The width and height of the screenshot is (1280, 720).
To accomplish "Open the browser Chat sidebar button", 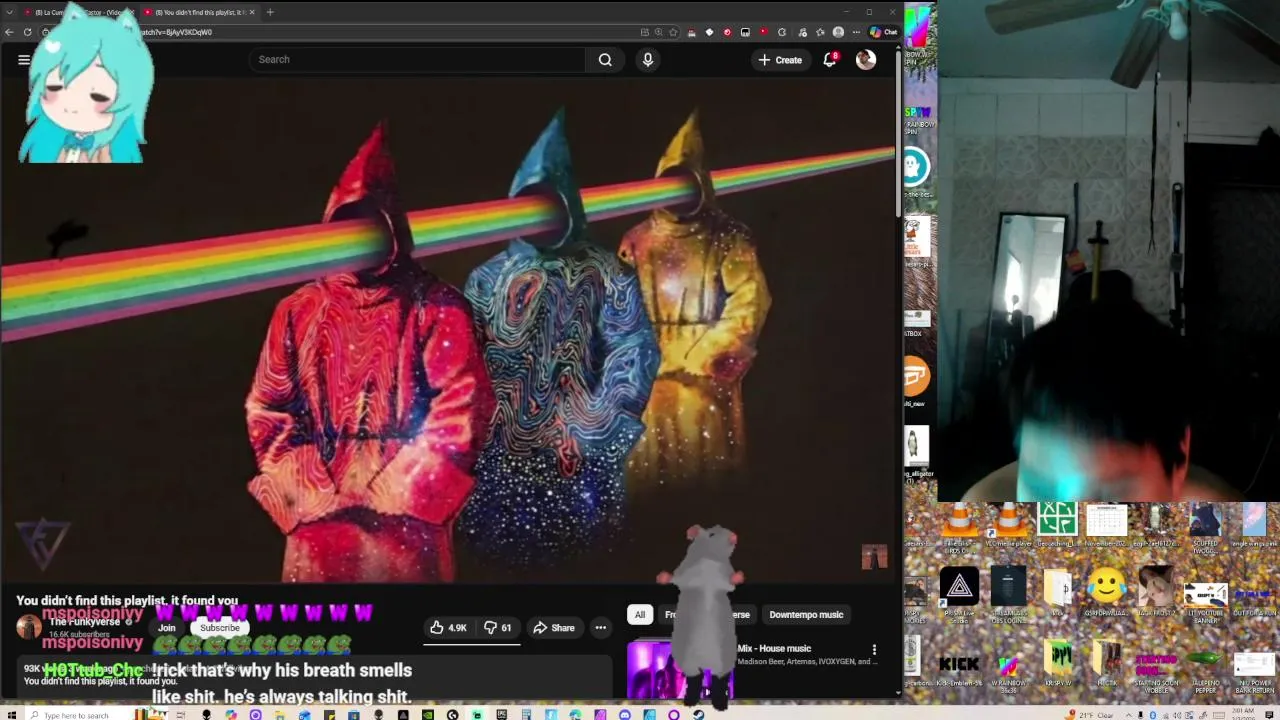I will click(884, 32).
